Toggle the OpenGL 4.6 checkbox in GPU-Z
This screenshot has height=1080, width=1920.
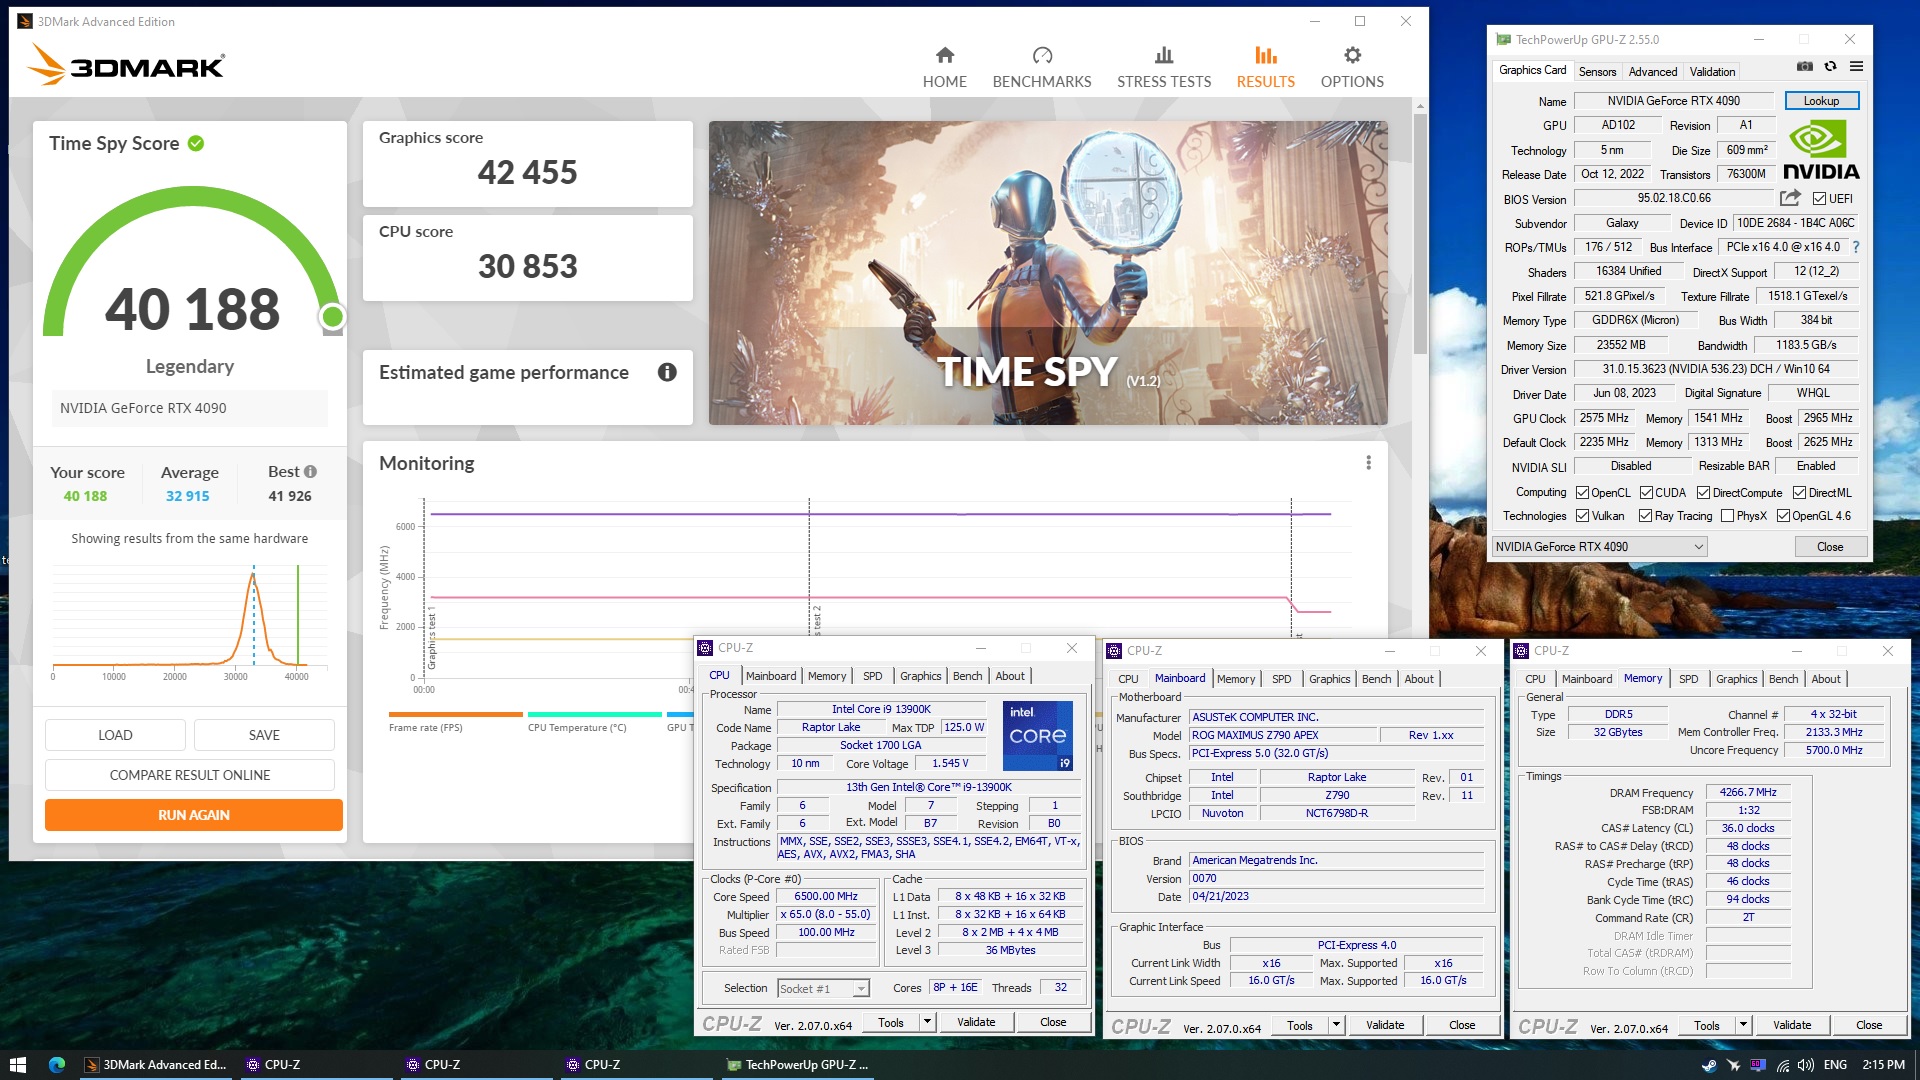[1782, 516]
